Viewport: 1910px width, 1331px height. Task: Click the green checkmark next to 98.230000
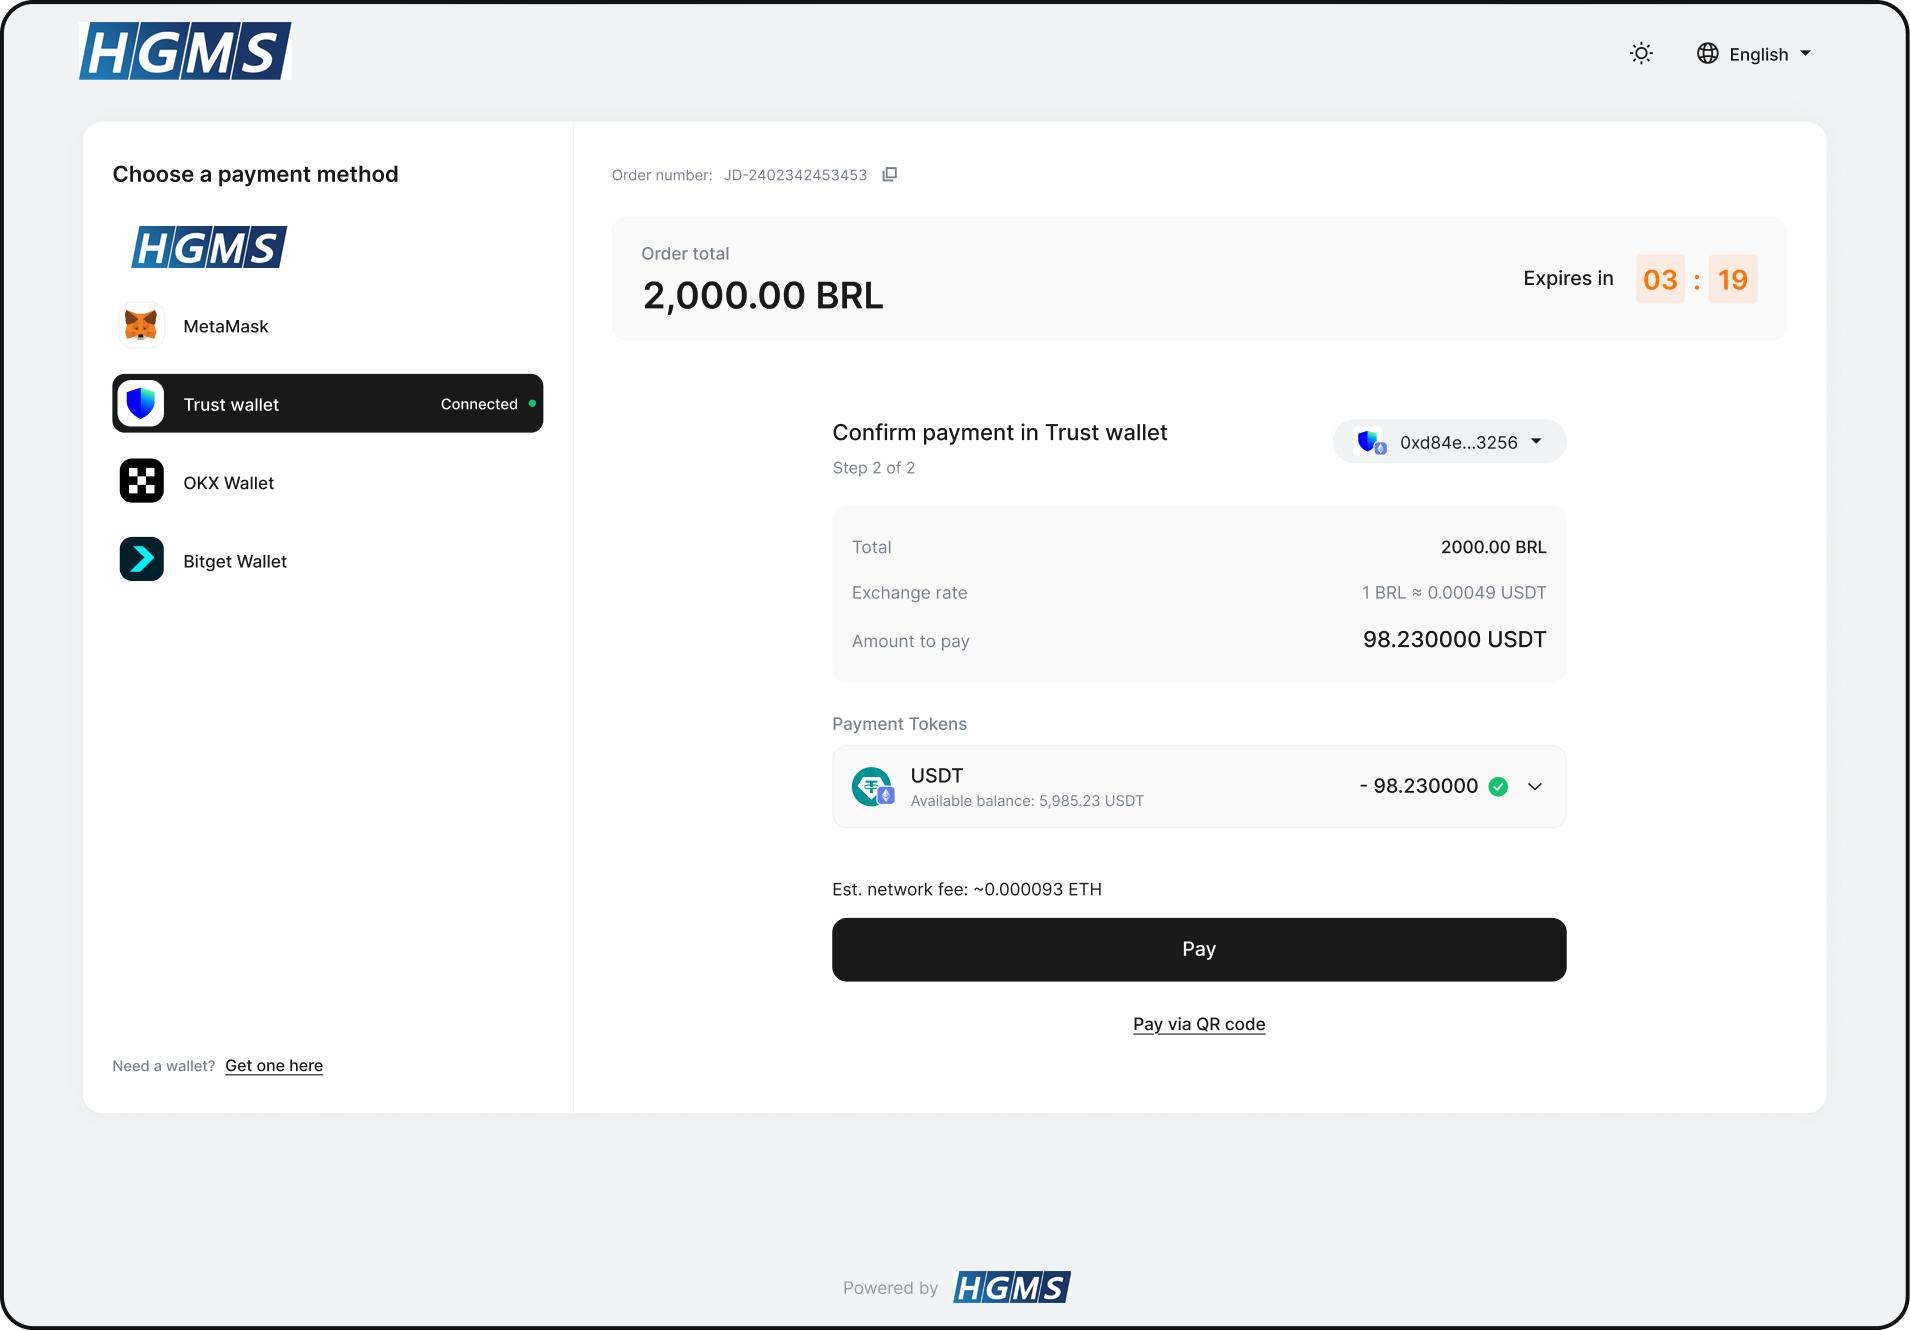pyautogui.click(x=1498, y=787)
